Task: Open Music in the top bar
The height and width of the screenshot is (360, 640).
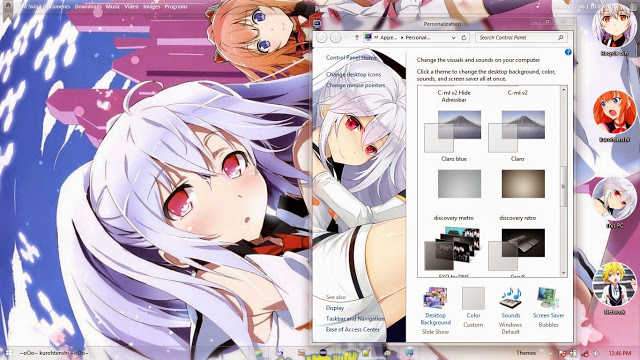Action: coord(112,7)
